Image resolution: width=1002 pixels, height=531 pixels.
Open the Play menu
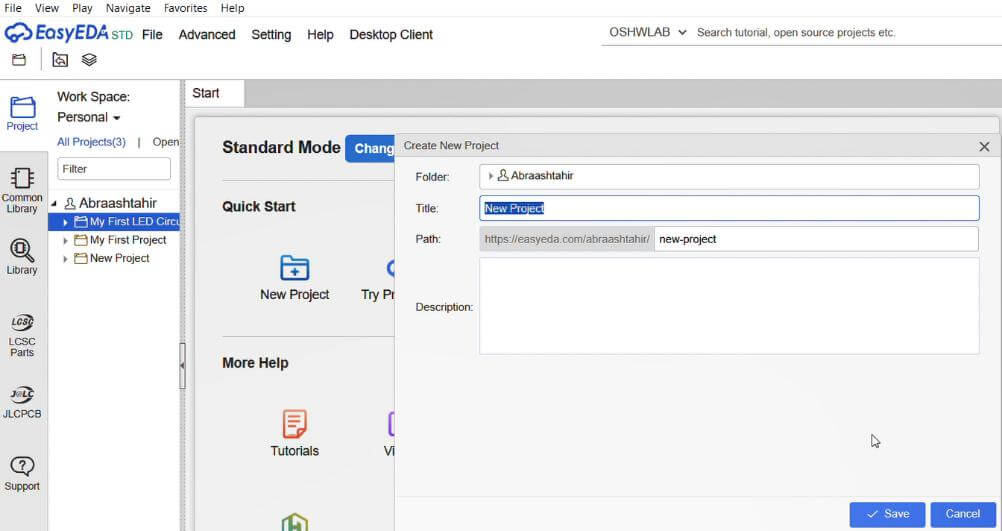[82, 8]
